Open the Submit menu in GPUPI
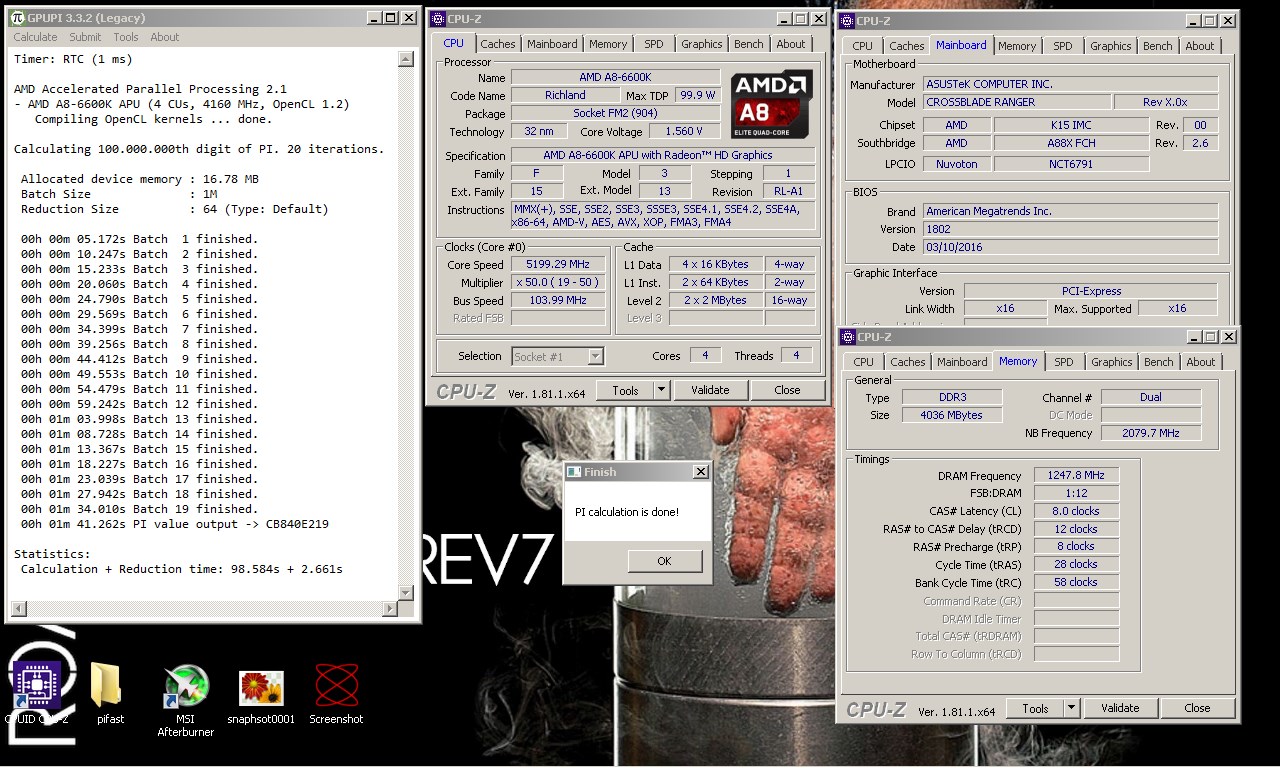 click(85, 37)
